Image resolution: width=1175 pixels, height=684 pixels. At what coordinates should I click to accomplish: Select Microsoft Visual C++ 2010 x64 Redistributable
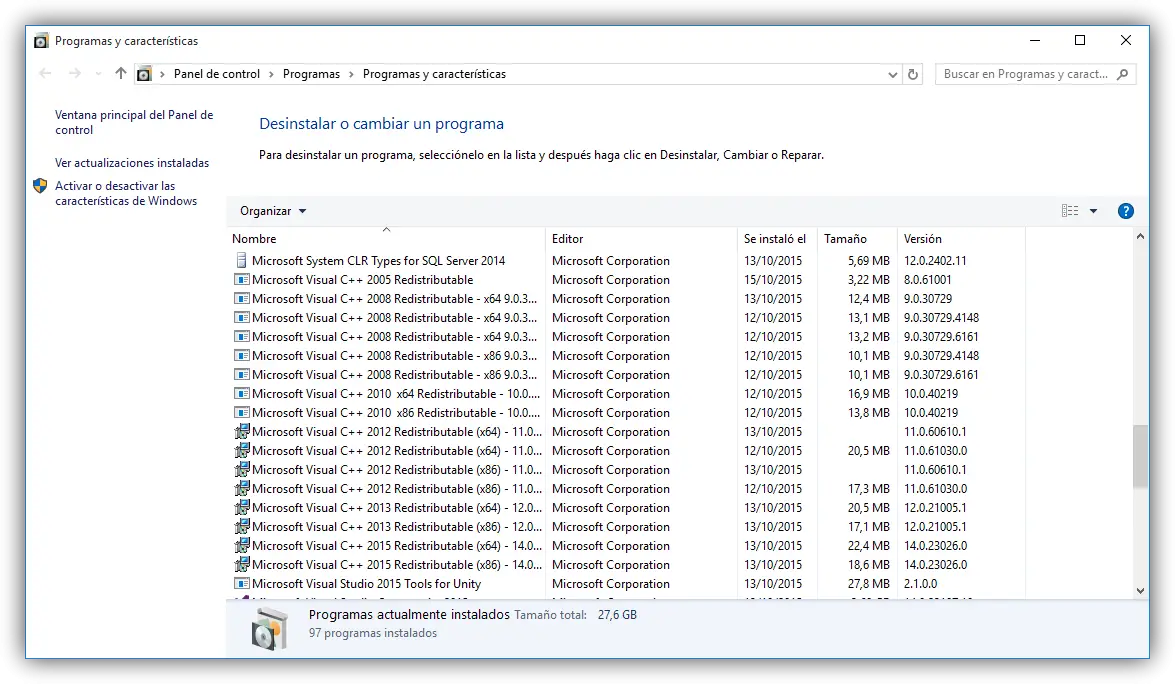pyautogui.click(x=627, y=394)
